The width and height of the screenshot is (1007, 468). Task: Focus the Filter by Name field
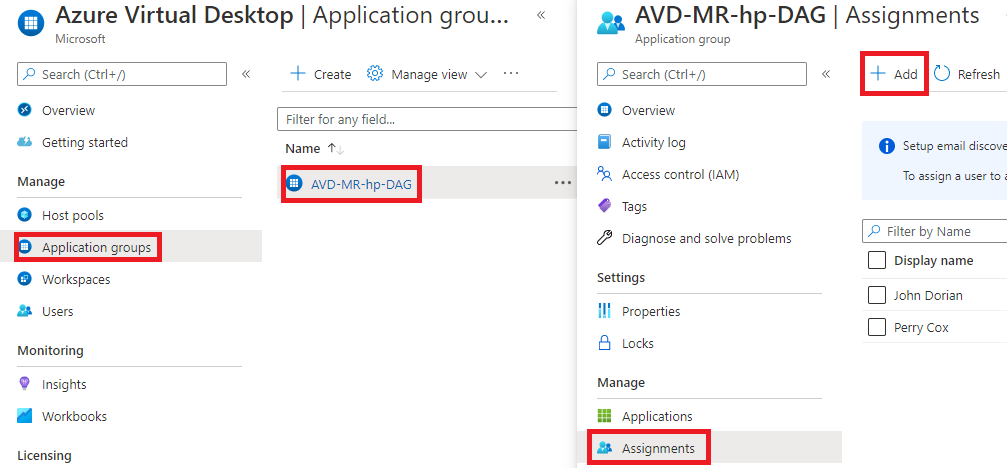coord(934,231)
